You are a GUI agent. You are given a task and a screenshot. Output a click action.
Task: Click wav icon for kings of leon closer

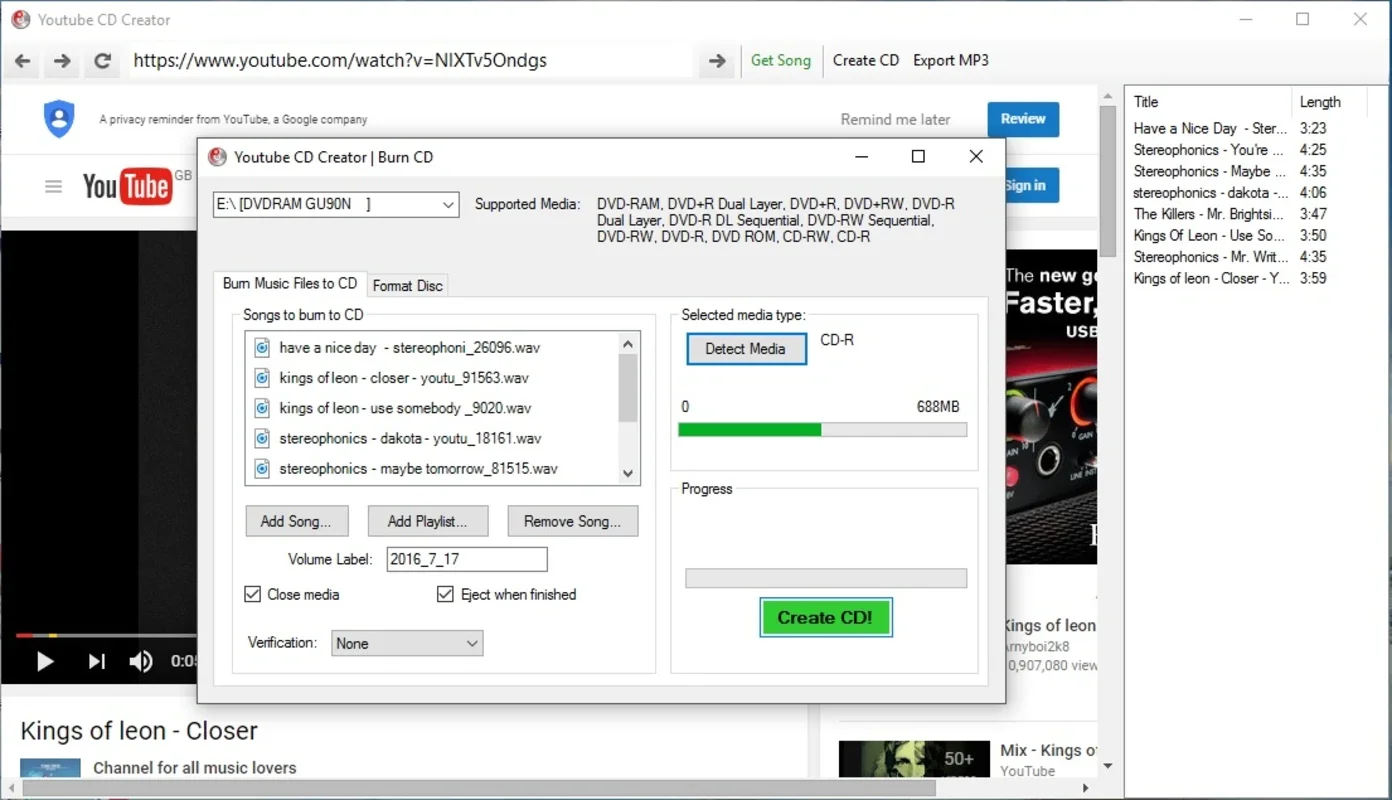coord(262,378)
